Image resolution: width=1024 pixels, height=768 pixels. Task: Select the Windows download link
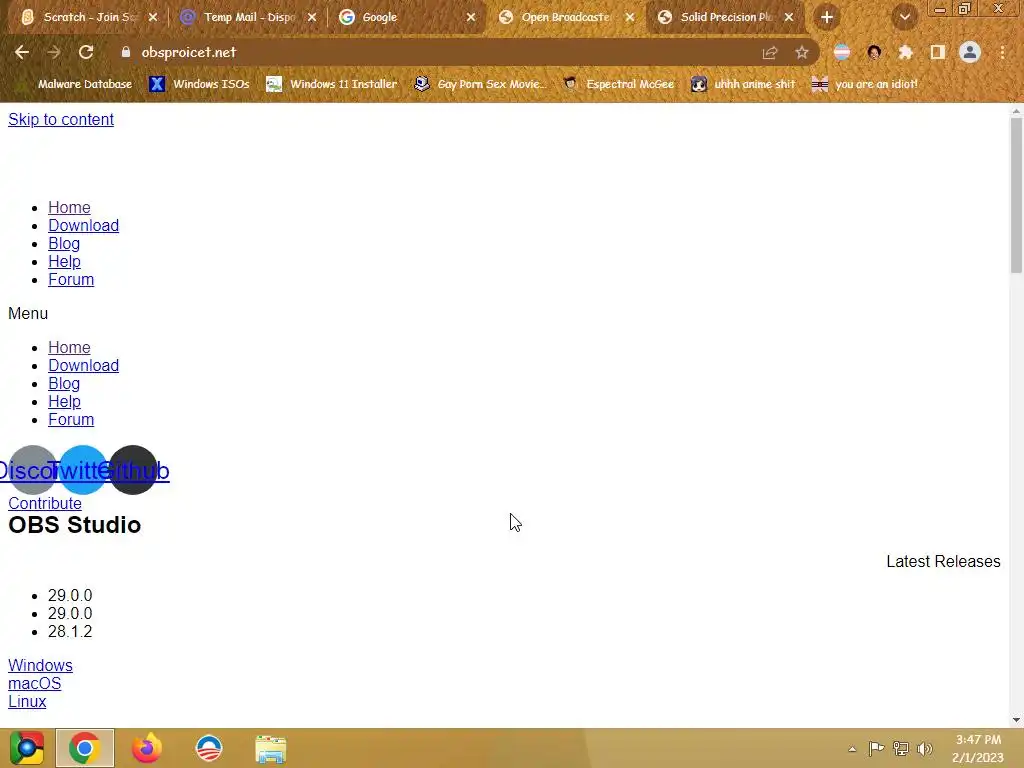(40, 665)
